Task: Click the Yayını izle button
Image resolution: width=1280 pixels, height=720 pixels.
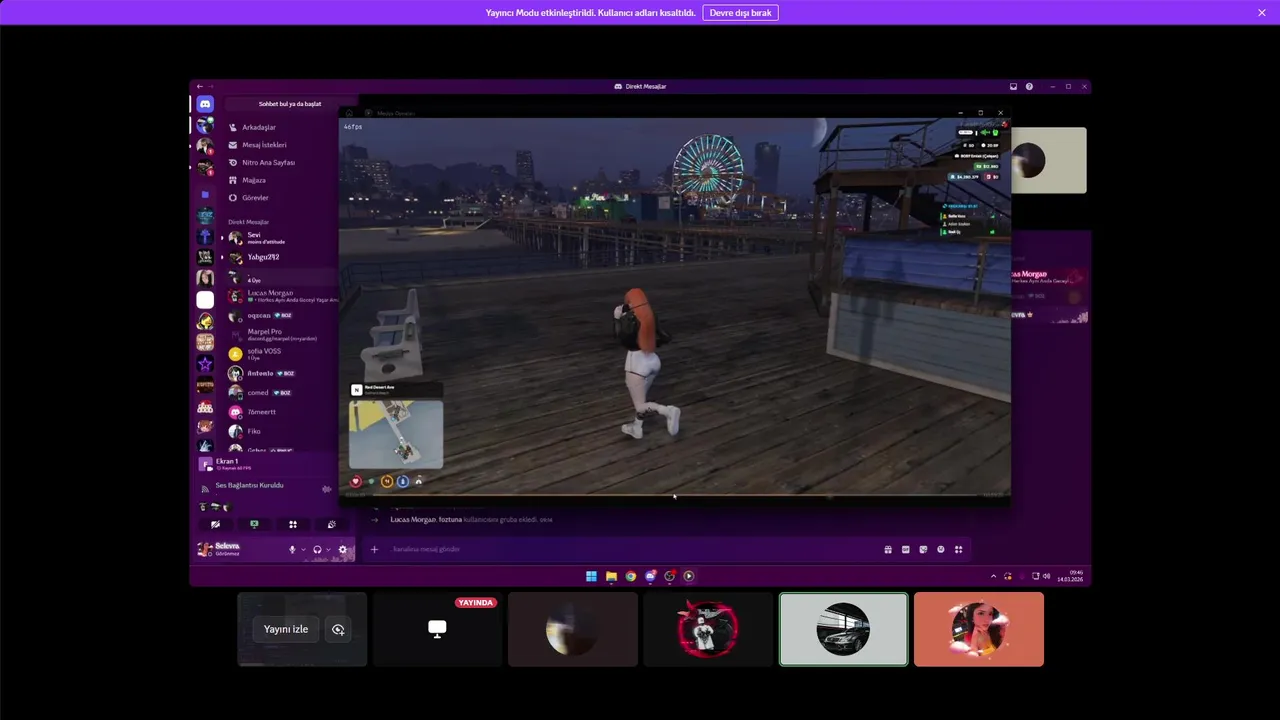Action: point(286,629)
